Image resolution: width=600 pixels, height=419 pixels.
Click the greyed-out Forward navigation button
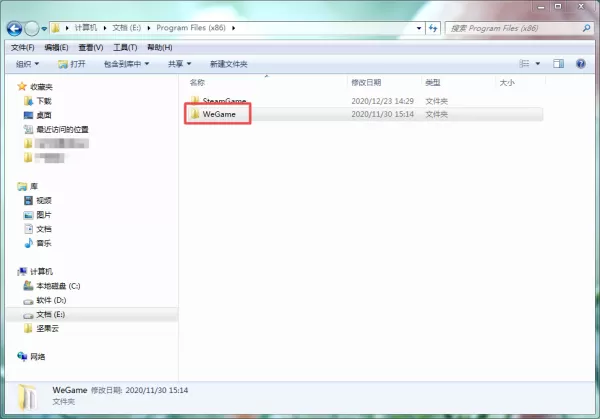pyautogui.click(x=31, y=28)
